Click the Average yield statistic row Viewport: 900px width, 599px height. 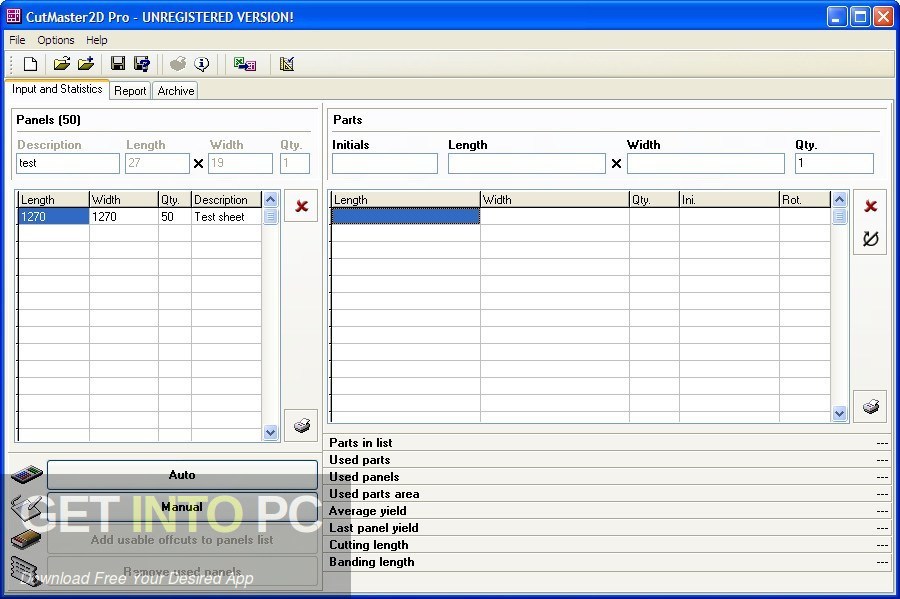coord(608,511)
